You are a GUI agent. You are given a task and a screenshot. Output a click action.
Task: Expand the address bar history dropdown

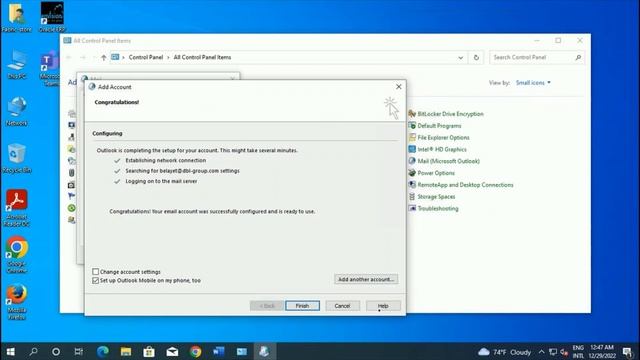click(460, 58)
